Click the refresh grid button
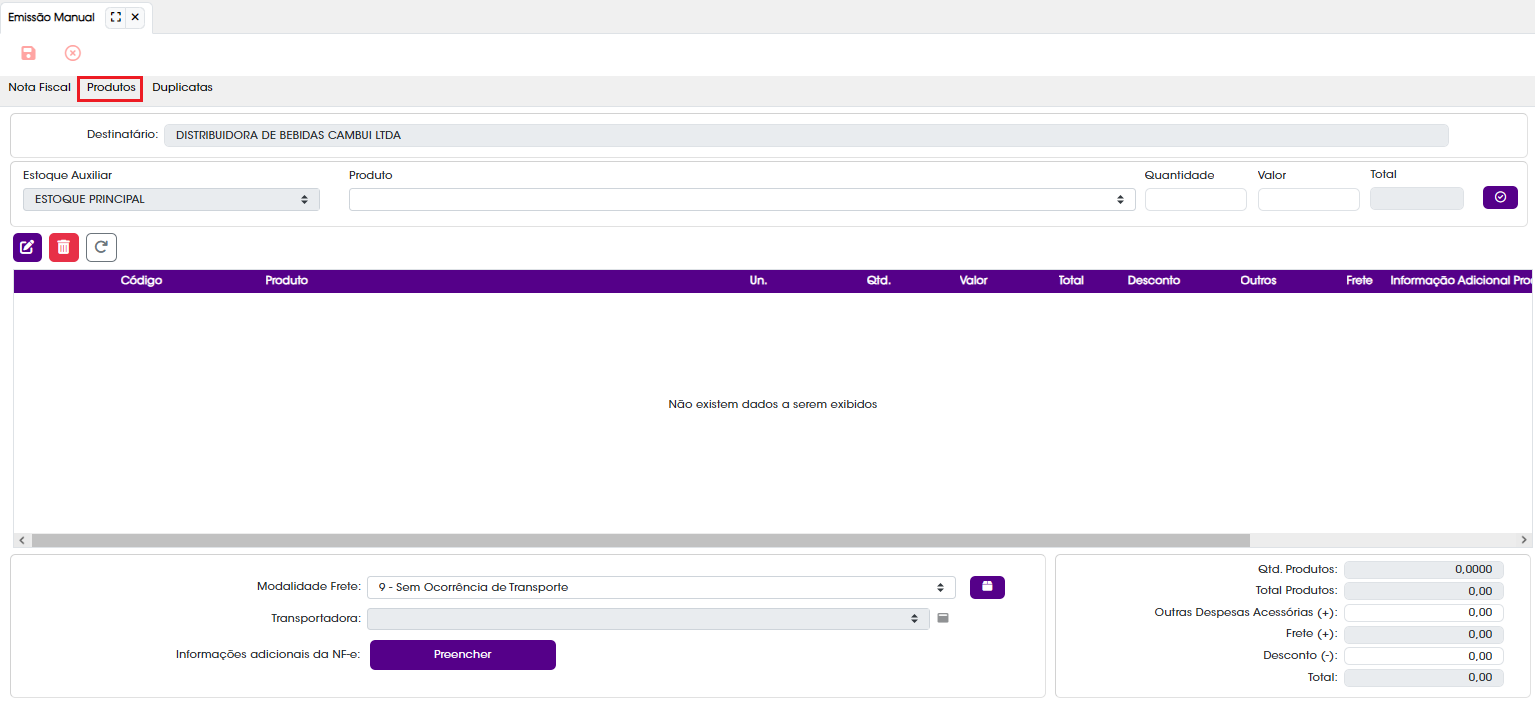The height and width of the screenshot is (712, 1537). point(101,247)
